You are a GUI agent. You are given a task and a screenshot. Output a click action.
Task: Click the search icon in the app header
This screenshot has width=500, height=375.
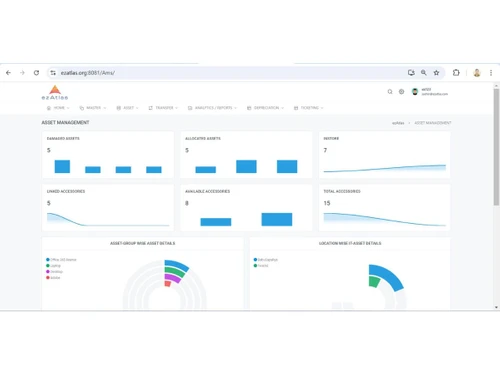click(390, 92)
